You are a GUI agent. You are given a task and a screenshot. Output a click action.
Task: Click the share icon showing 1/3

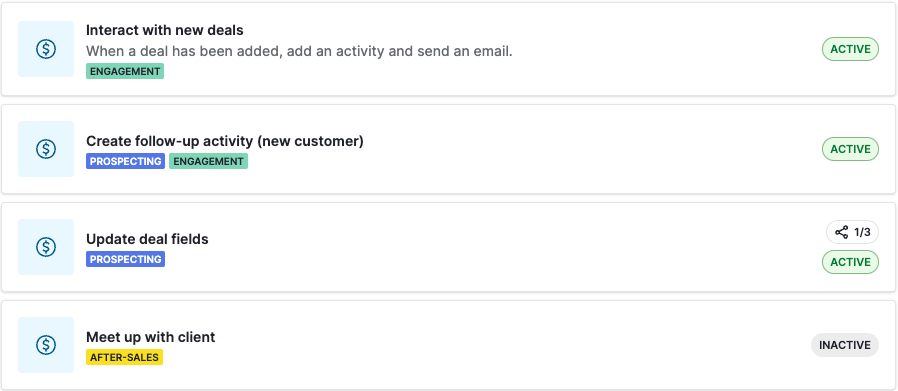(841, 232)
